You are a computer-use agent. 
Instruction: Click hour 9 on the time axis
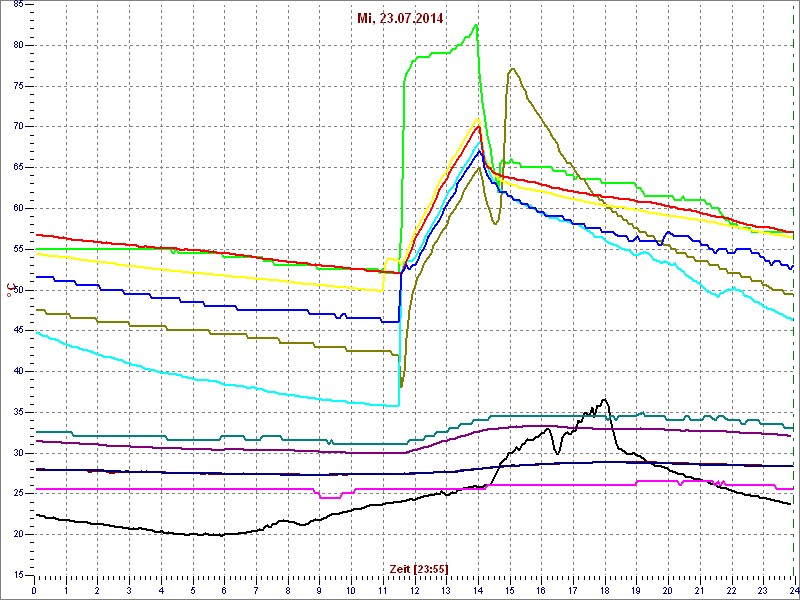click(x=319, y=589)
